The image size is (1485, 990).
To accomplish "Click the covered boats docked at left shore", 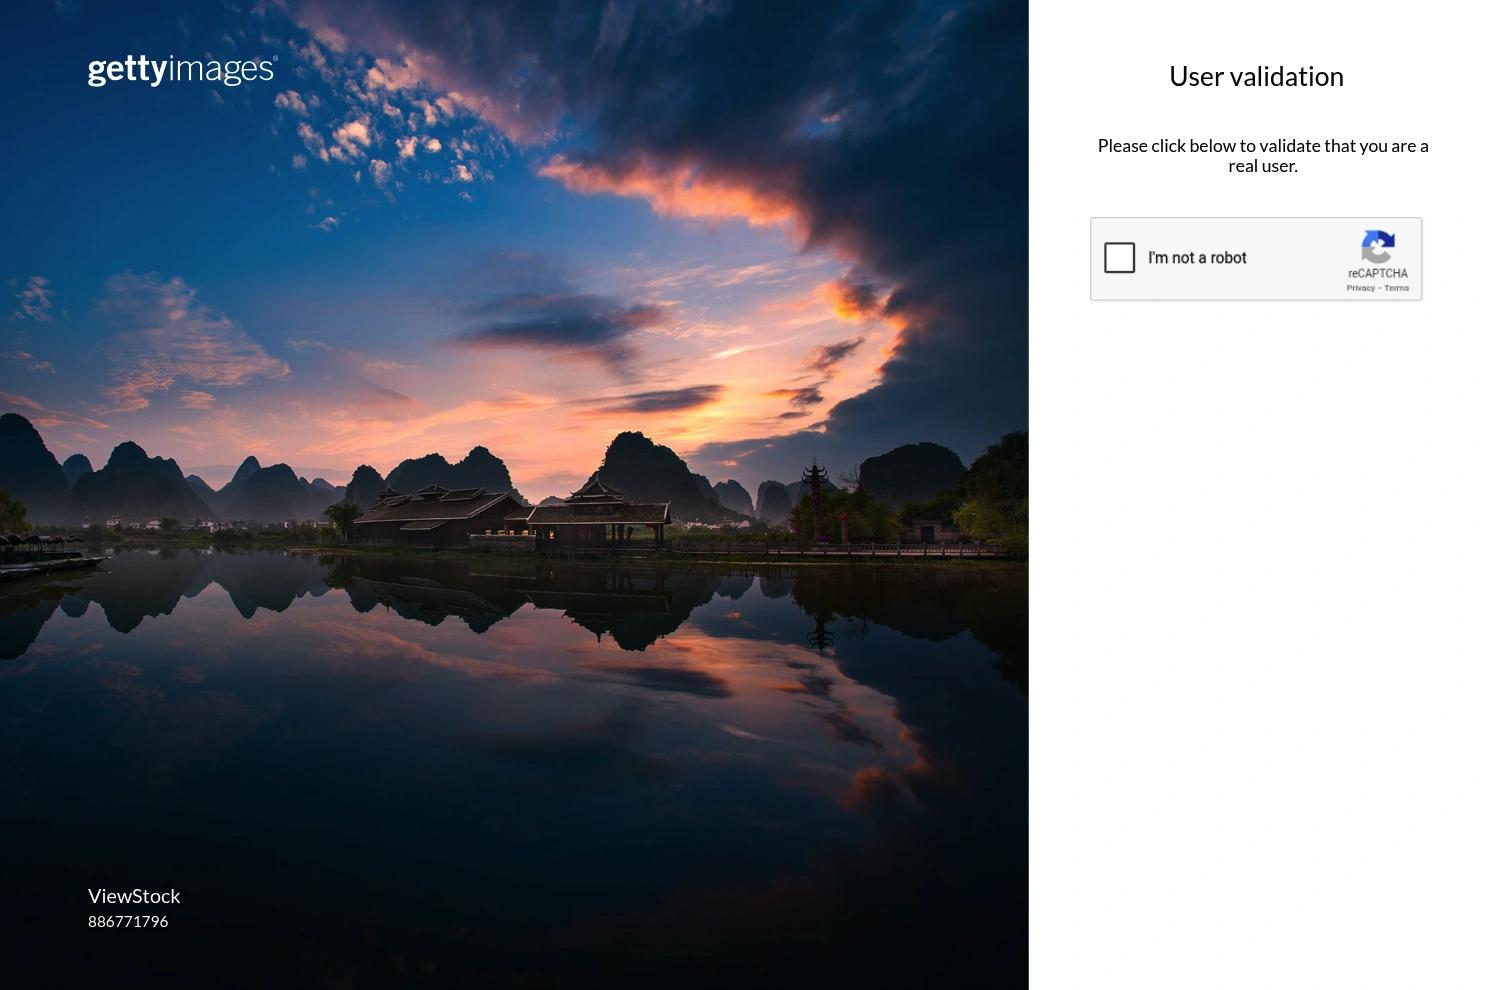I will 48,554.
